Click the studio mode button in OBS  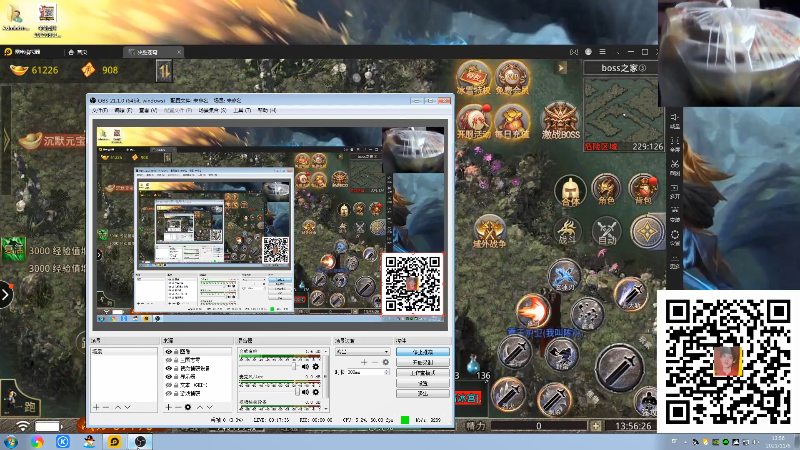click(x=423, y=373)
